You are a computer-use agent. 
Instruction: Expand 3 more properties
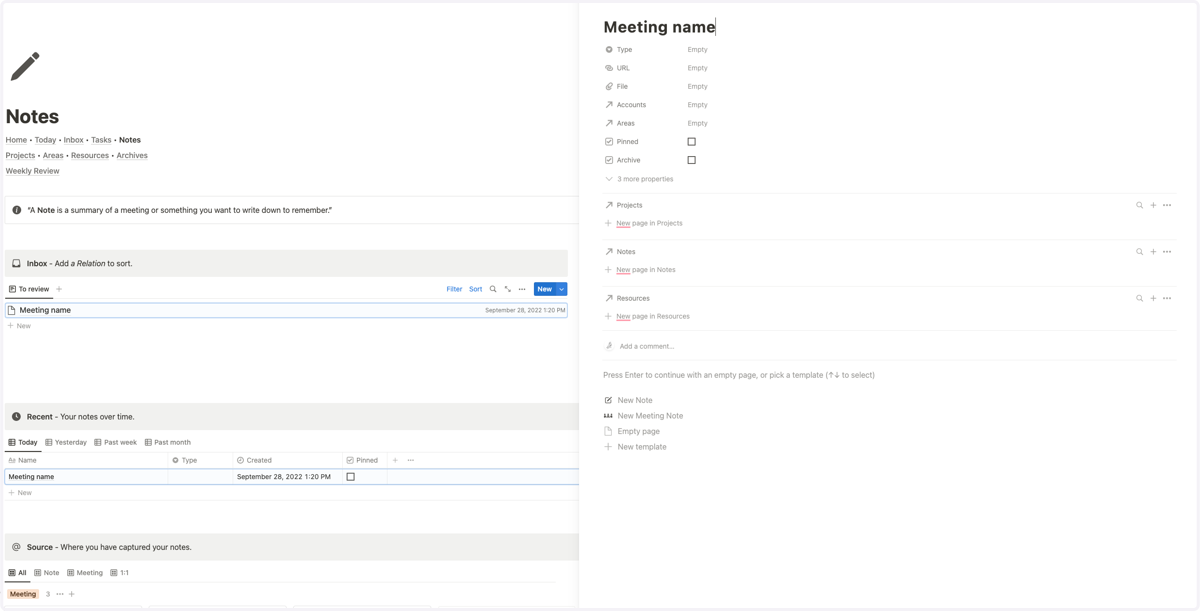coord(639,179)
